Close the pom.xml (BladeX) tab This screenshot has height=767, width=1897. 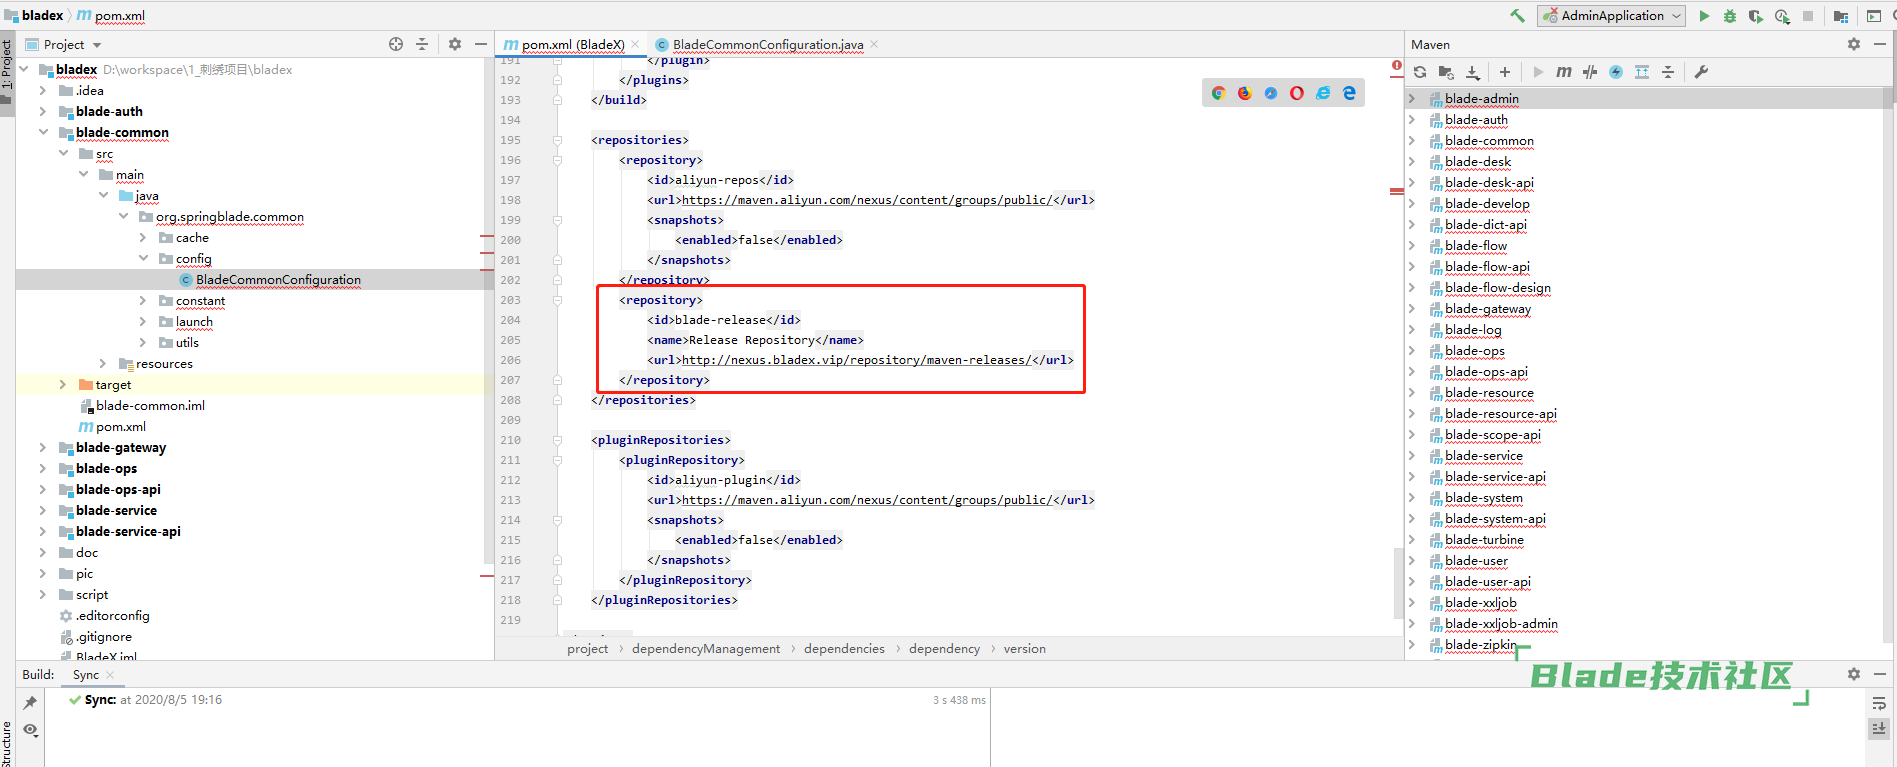point(635,44)
